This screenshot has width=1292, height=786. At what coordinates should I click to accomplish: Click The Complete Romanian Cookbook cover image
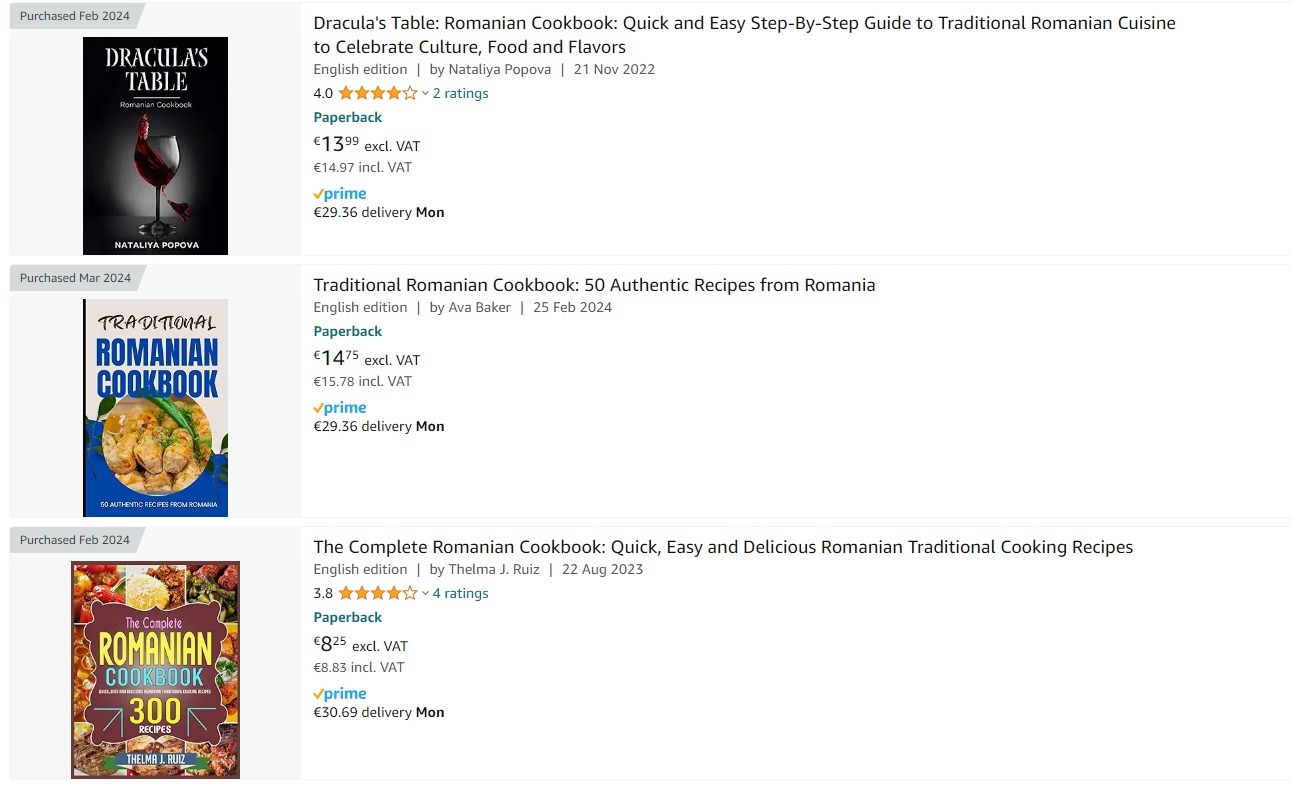pos(155,669)
